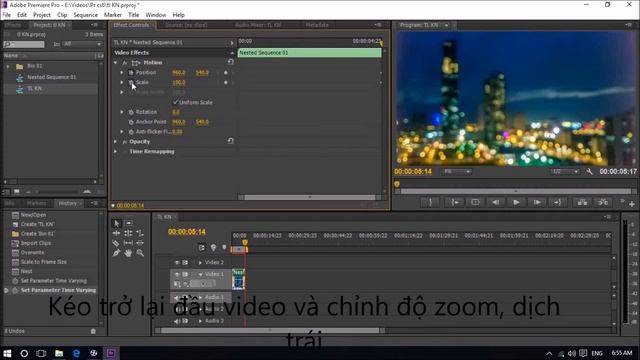Select the Pen tool
The image size is (640, 360).
(x=116, y=253)
